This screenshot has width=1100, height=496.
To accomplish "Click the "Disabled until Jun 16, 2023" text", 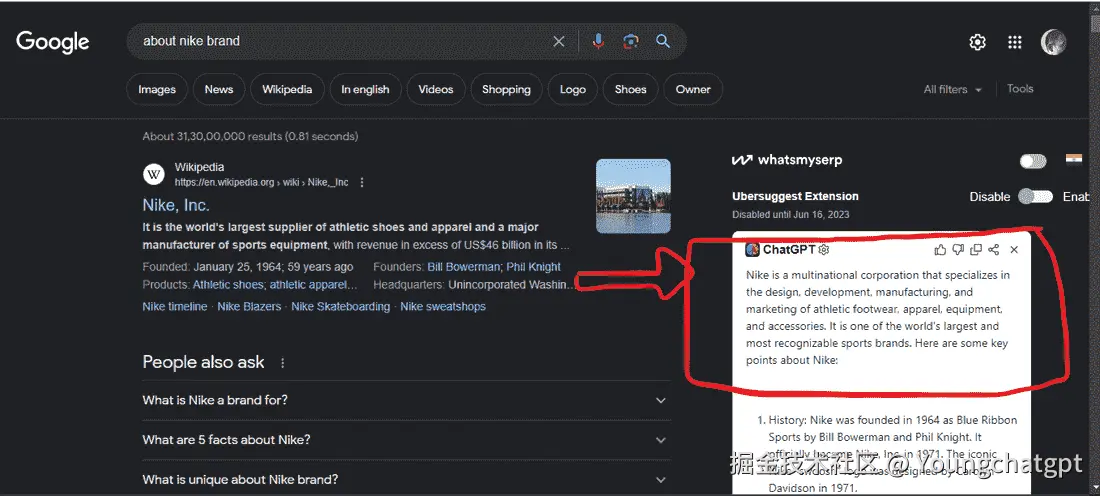I will click(x=791, y=214).
